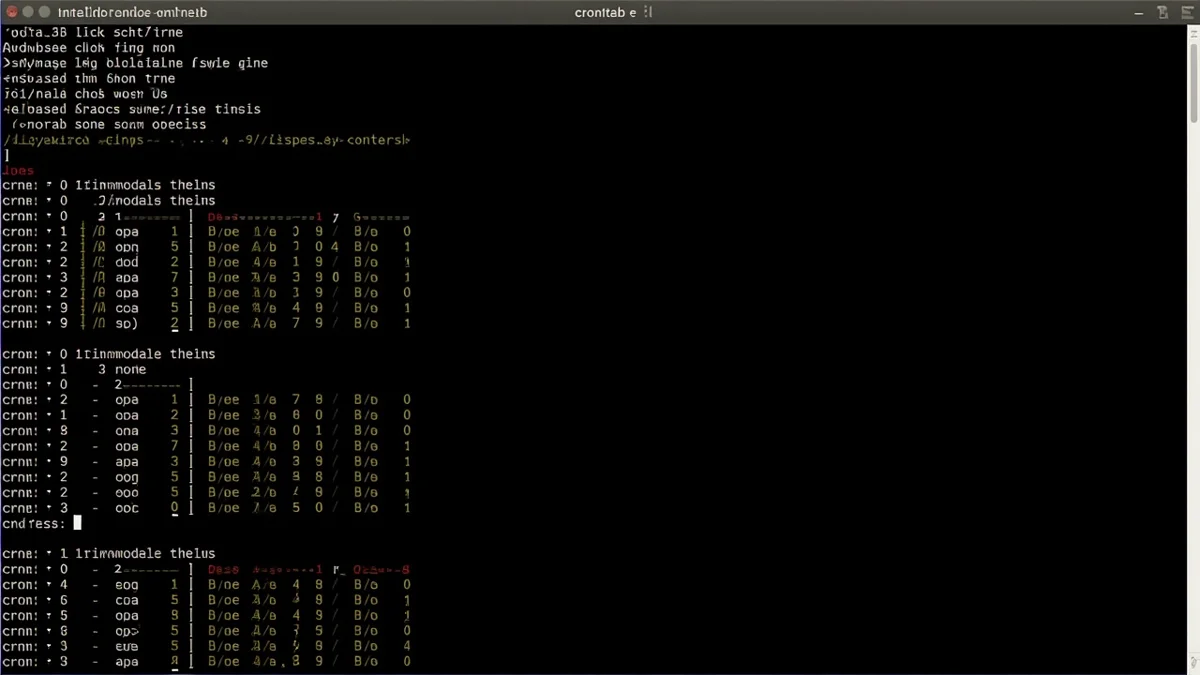This screenshot has height=675, width=1200.
Task: Click the cron row containing "ooc"
Action: [207, 508]
